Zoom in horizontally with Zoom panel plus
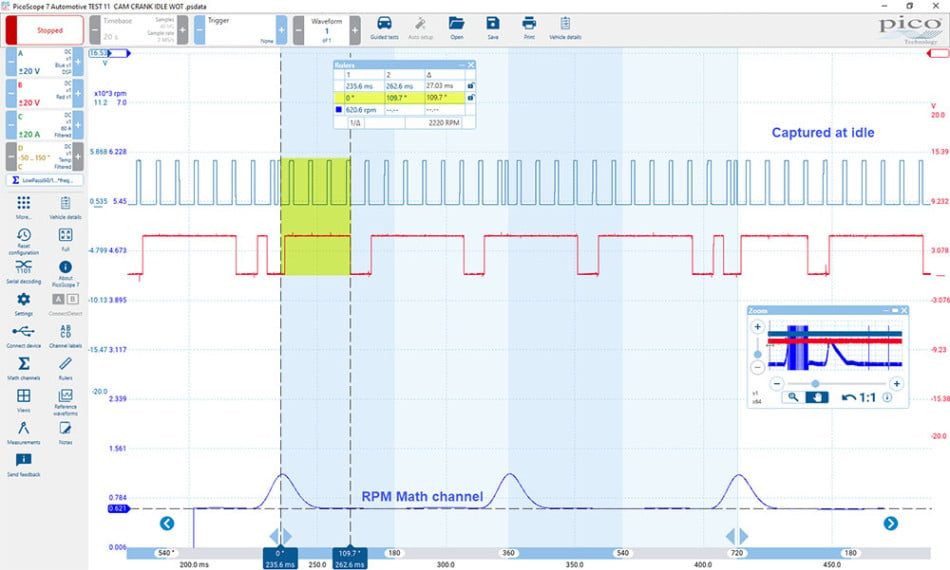The width and height of the screenshot is (950, 570). (x=896, y=383)
